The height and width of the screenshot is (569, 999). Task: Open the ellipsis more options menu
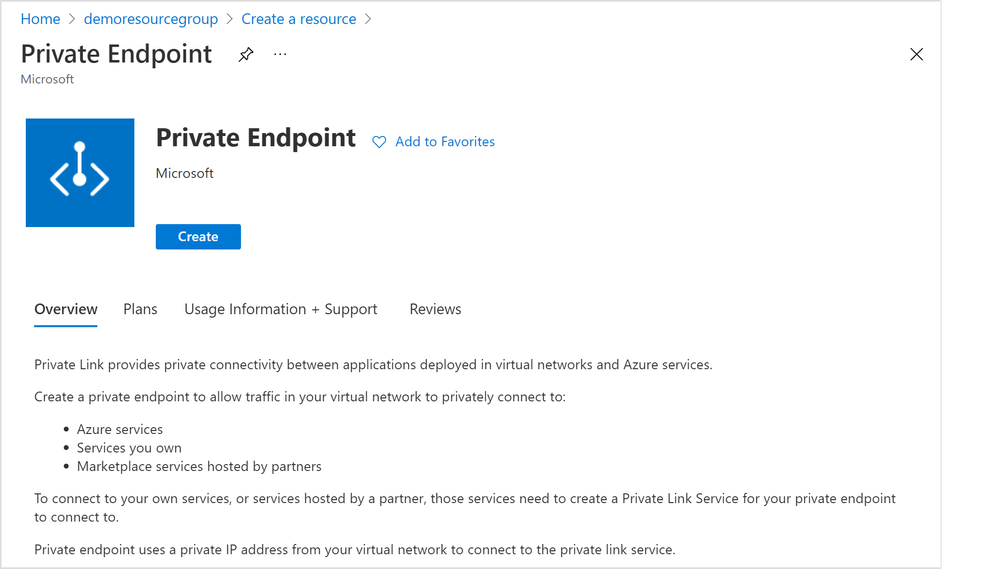click(x=280, y=55)
